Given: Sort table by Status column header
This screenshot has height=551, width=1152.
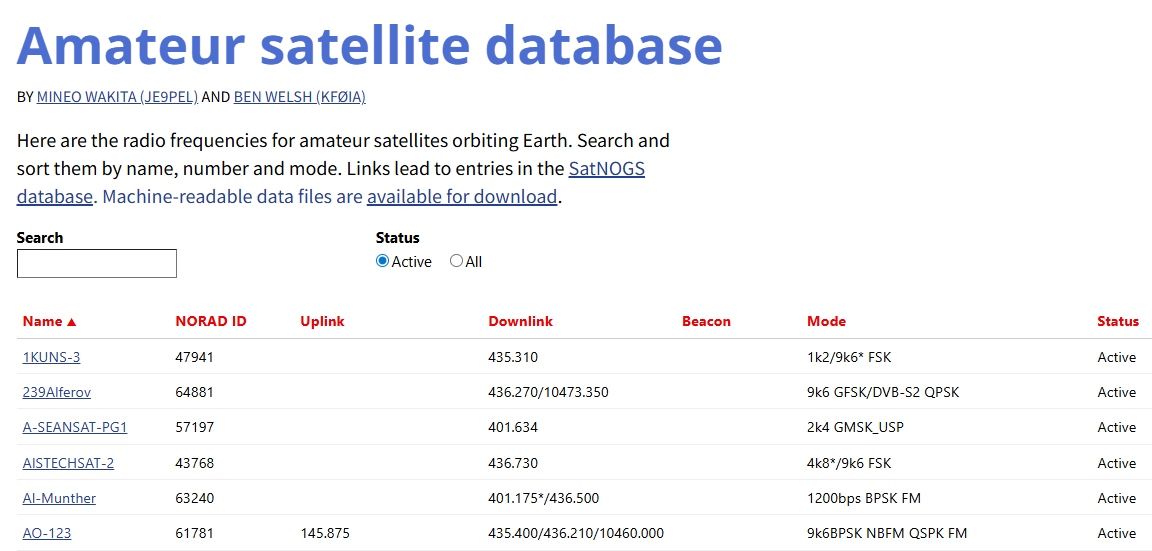Looking at the screenshot, I should coord(1117,321).
